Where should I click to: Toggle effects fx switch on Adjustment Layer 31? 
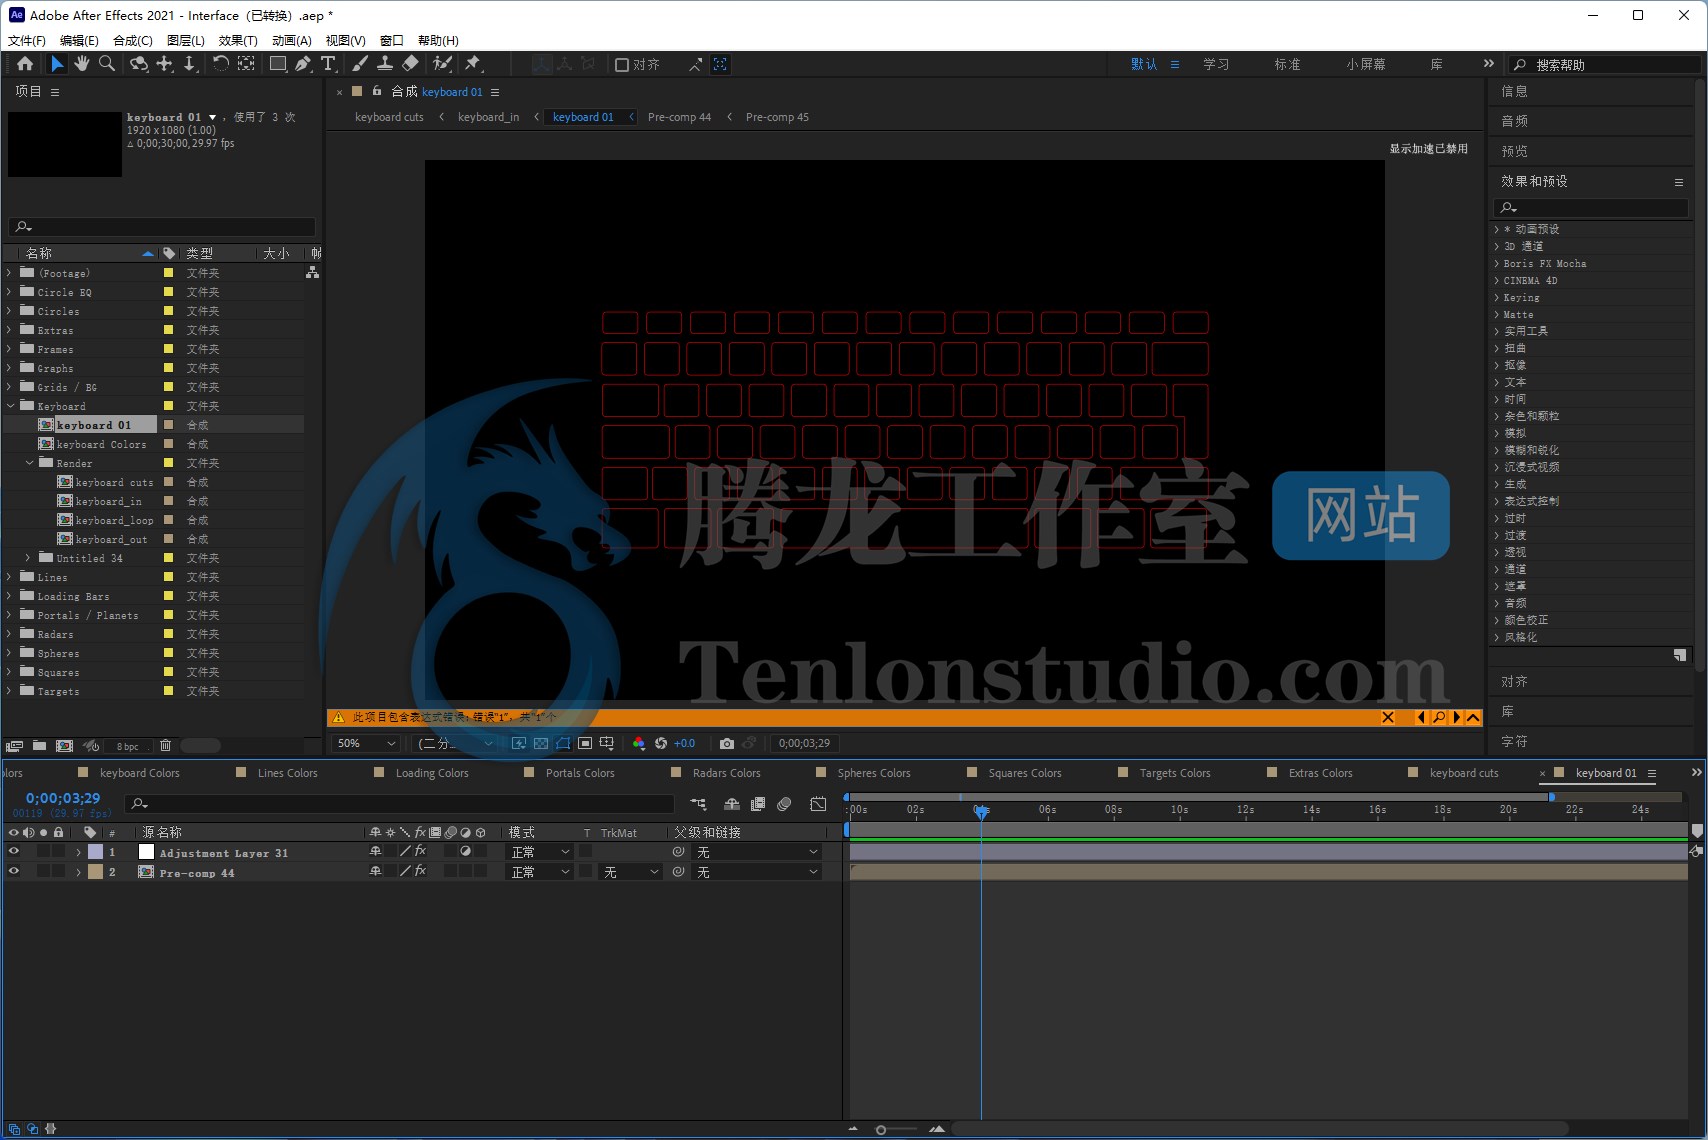[x=420, y=852]
